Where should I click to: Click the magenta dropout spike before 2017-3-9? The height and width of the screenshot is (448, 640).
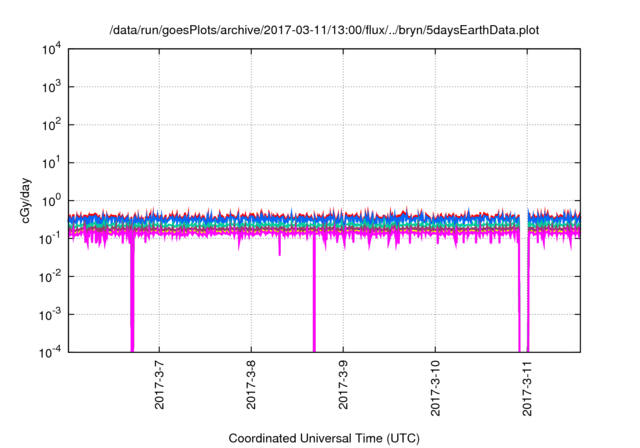314,294
